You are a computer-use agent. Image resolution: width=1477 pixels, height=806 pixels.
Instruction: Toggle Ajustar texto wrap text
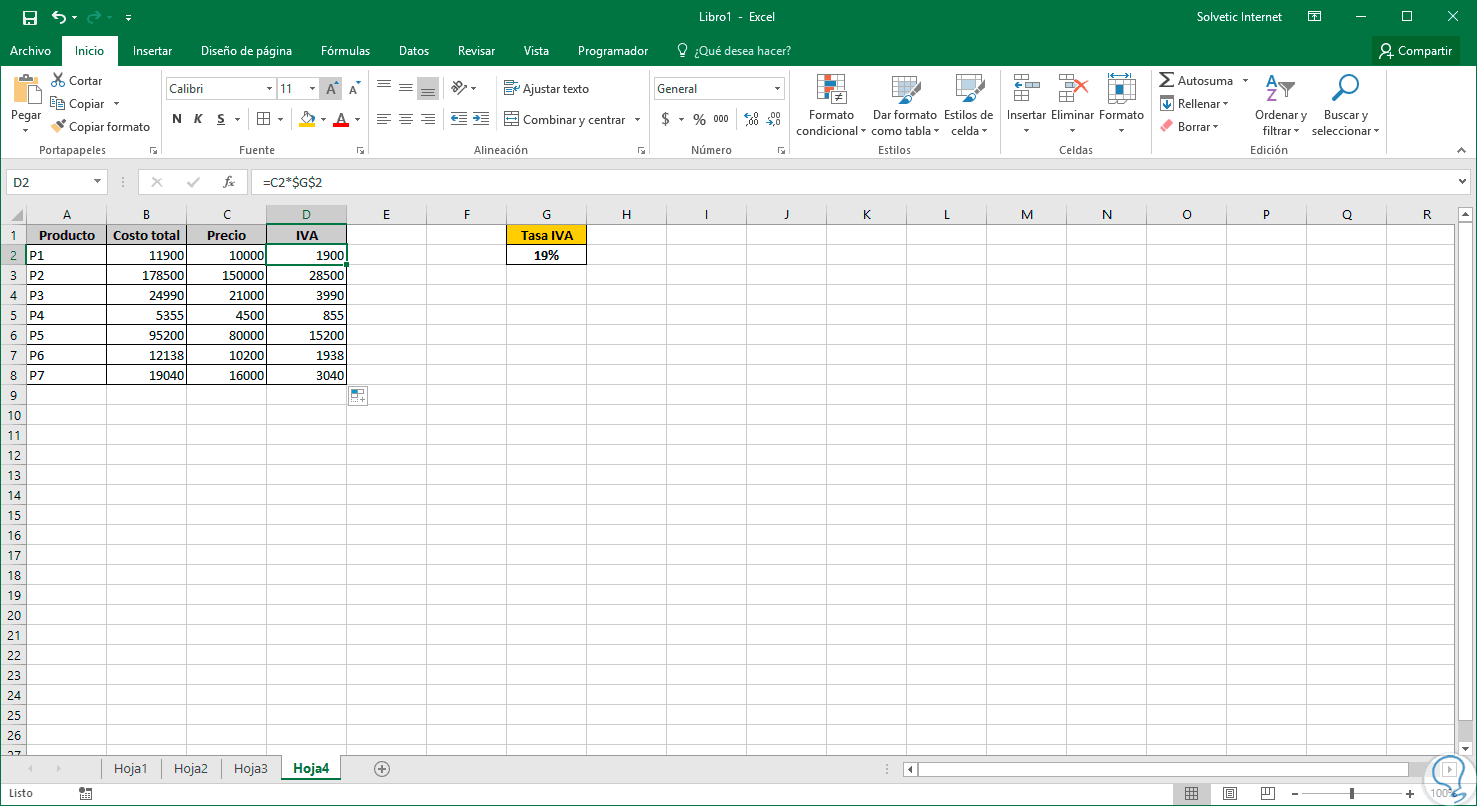(x=546, y=89)
